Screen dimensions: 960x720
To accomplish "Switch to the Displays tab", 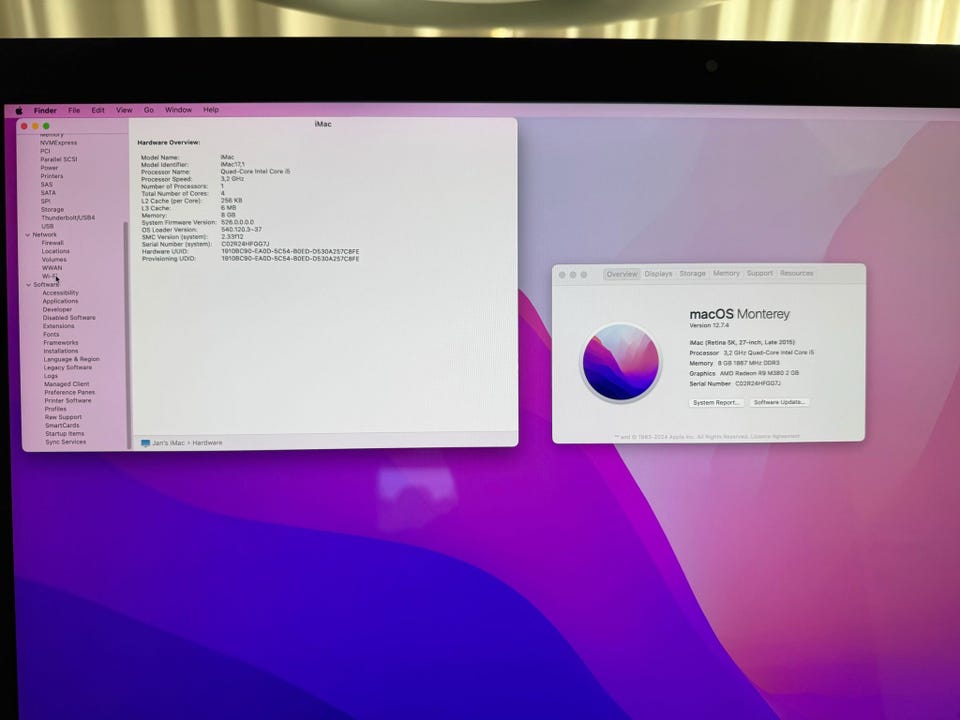I will point(658,274).
